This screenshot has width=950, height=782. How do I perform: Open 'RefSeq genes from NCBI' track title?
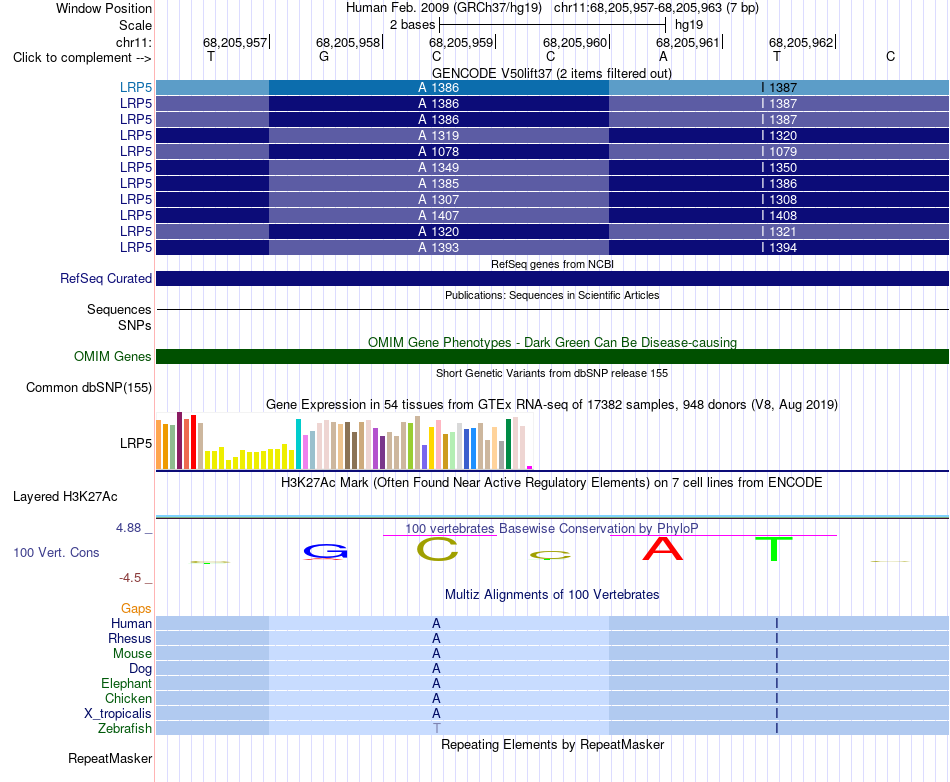[552, 264]
